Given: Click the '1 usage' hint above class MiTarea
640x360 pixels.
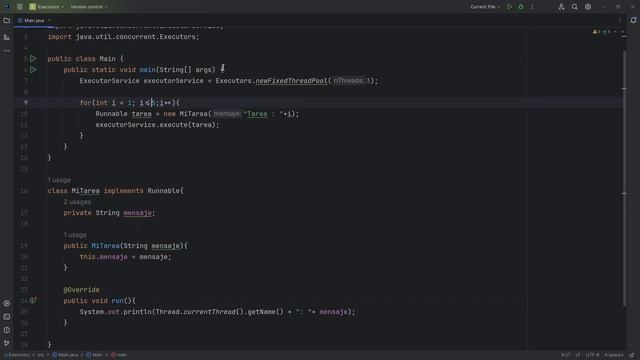Looking at the screenshot, I should click(x=59, y=180).
